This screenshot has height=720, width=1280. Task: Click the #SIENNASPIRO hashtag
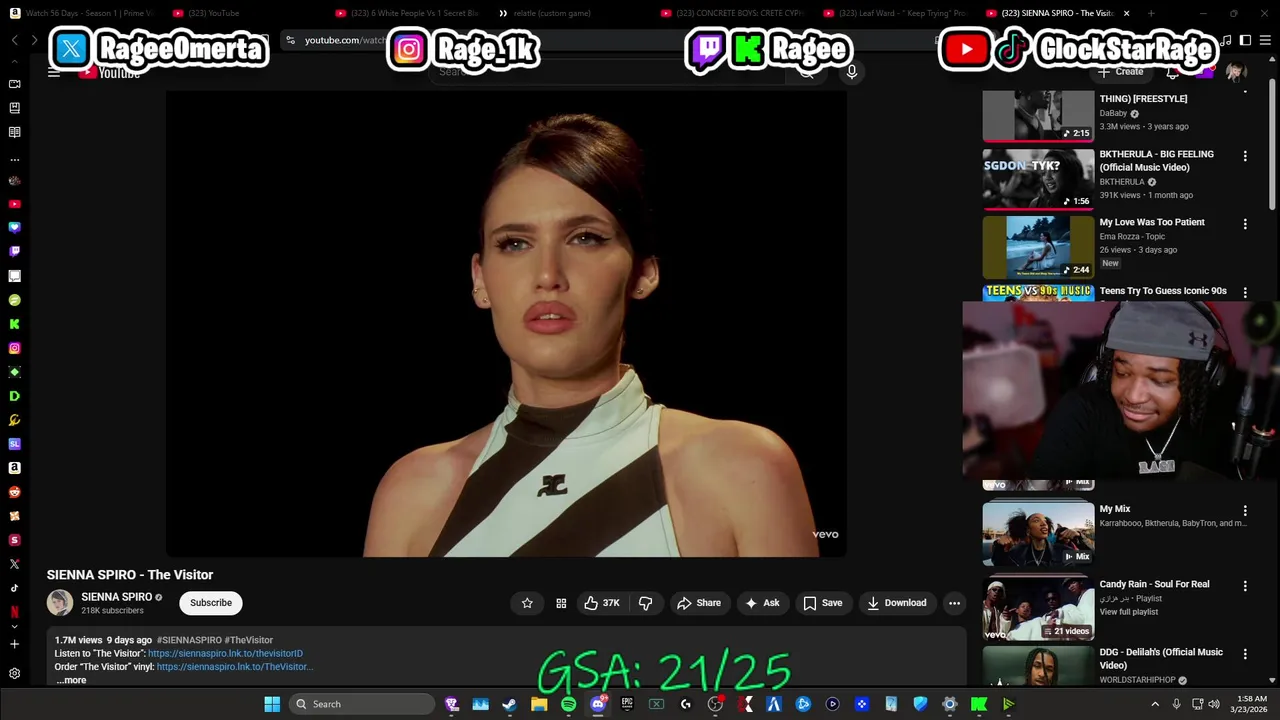(189, 640)
